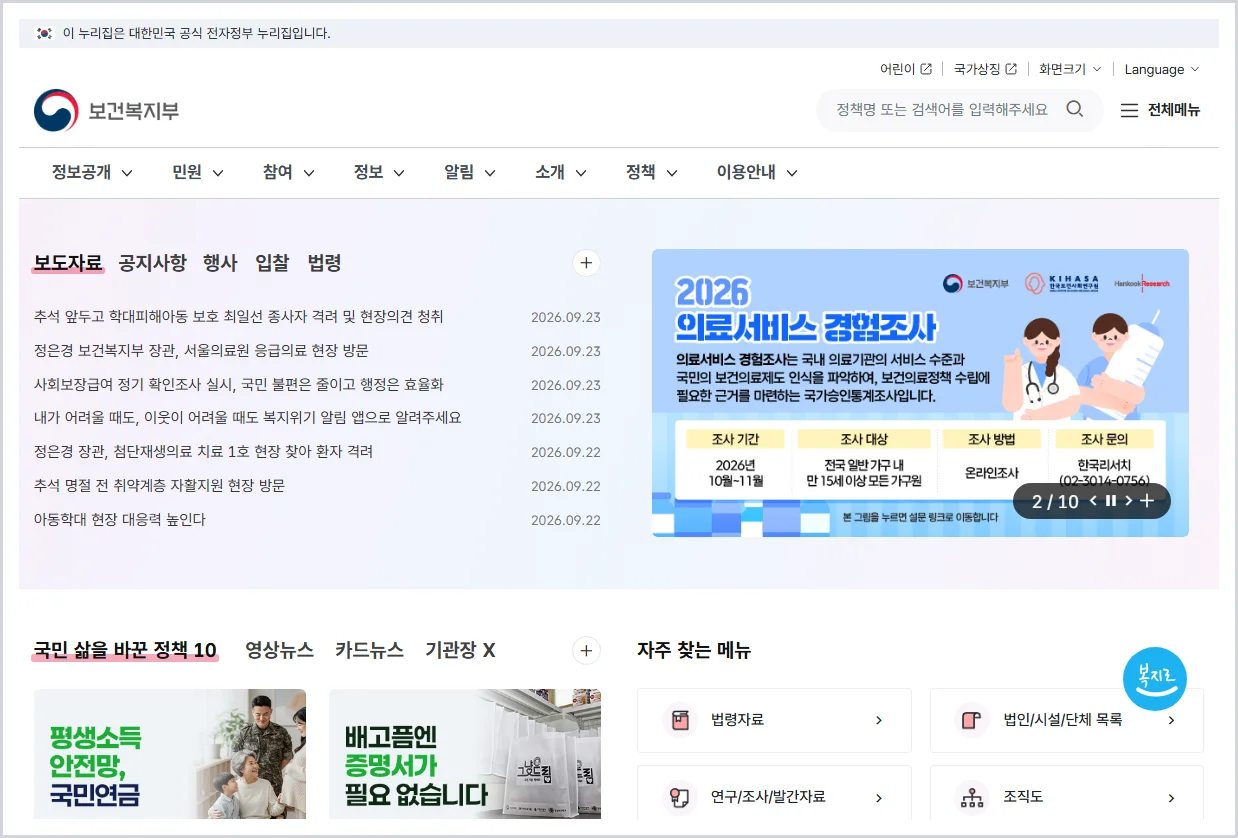The height and width of the screenshot is (838, 1238).
Task: Click the arrow in 연구/조사/발간자료 card
Action: (x=879, y=798)
